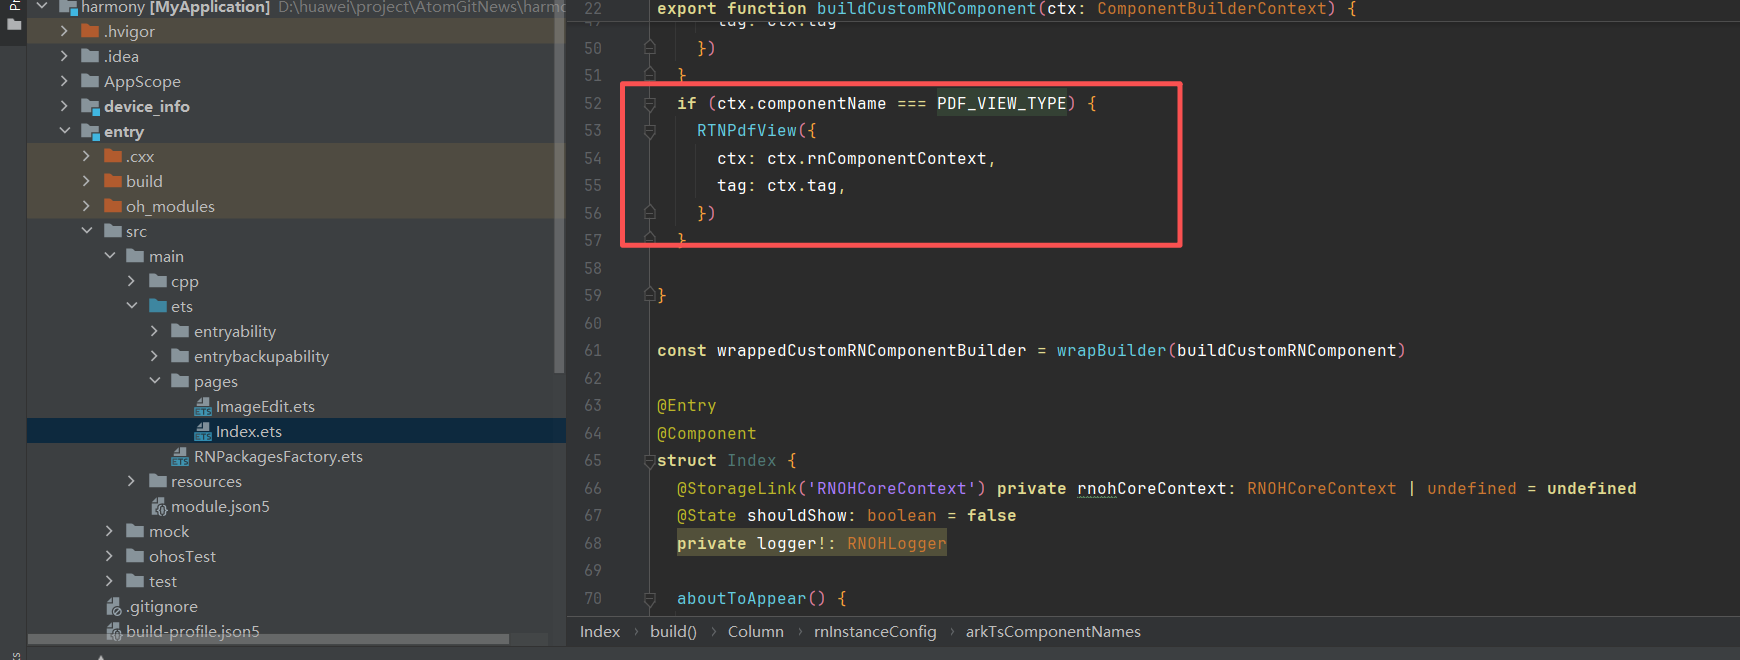Select the ets source folder icon
This screenshot has width=1740, height=660.
158,306
